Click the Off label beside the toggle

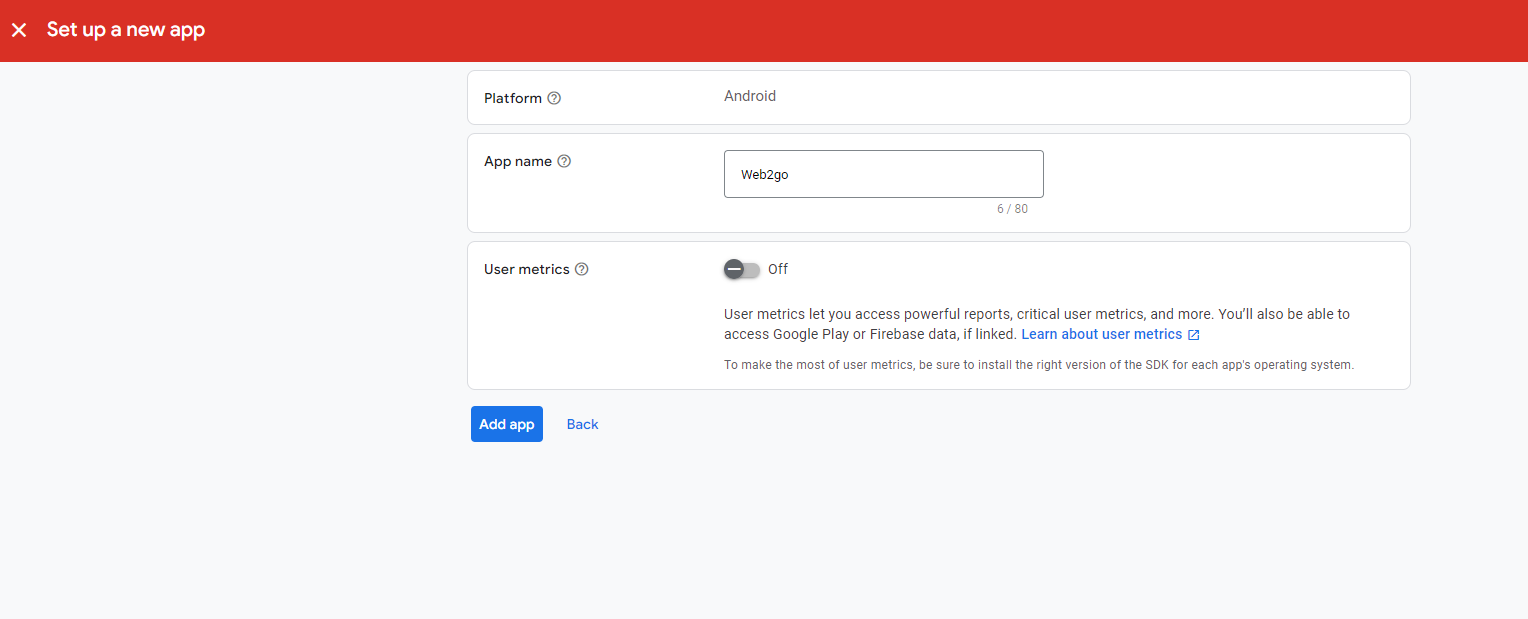[x=778, y=269]
